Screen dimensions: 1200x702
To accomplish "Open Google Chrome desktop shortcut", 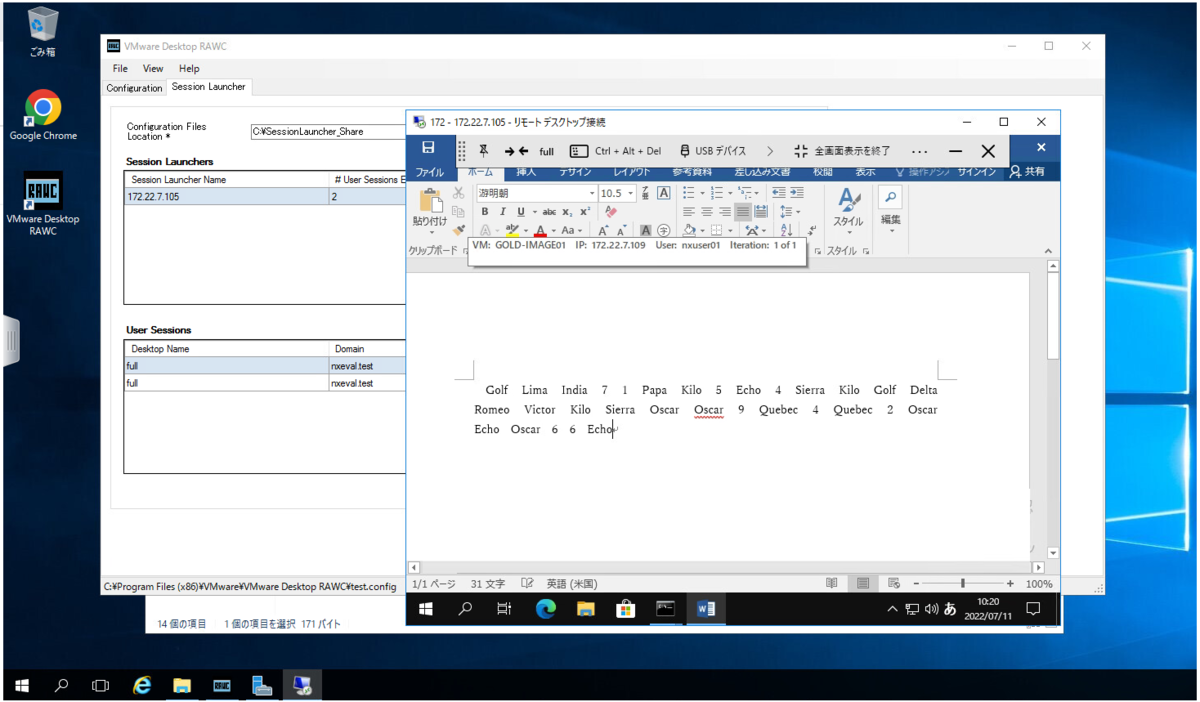I will [x=43, y=116].
